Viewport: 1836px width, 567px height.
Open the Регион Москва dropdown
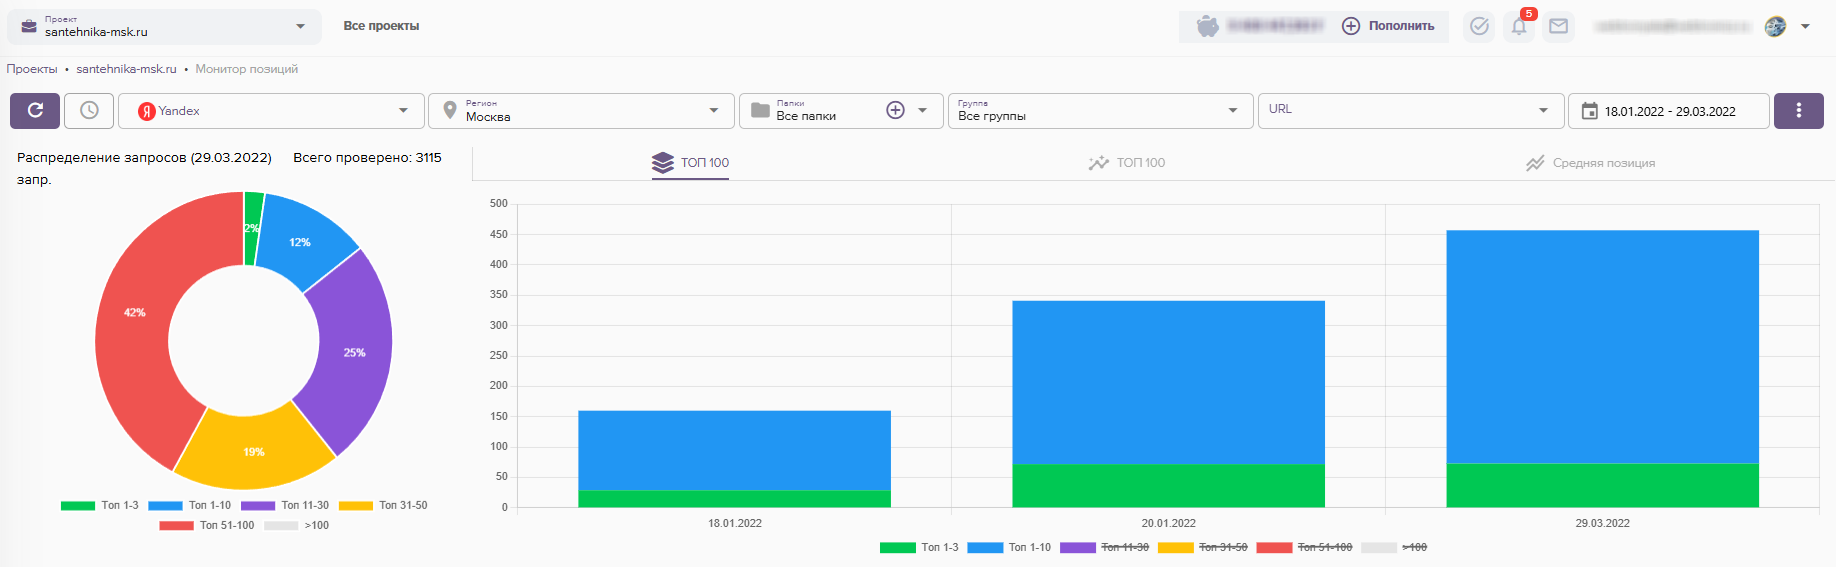click(581, 111)
